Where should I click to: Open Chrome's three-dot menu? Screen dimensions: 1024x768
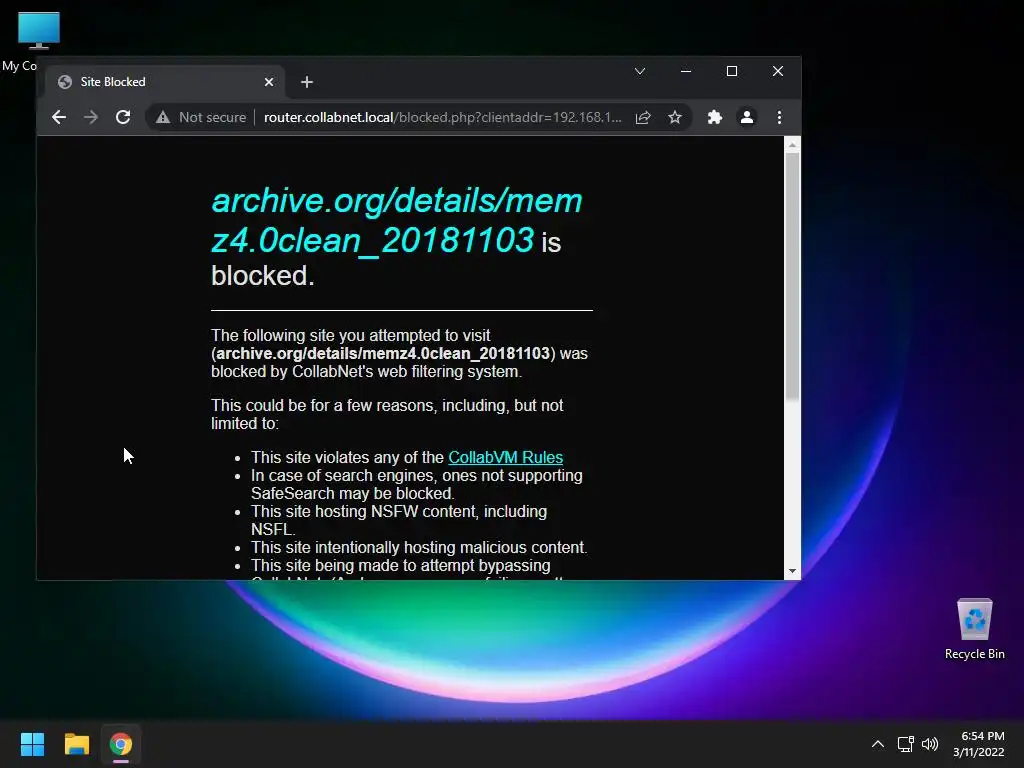779,118
